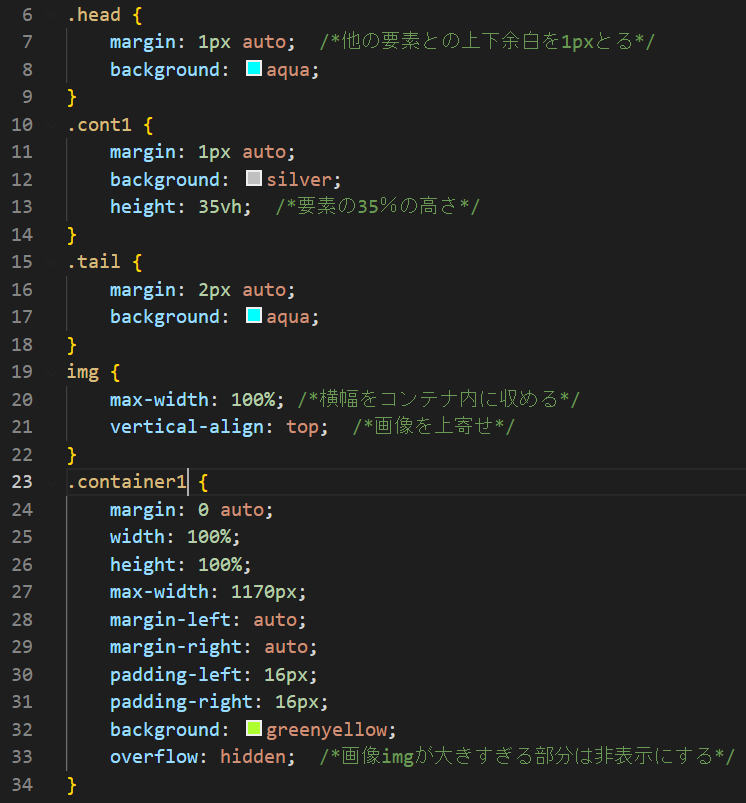Click line number 23 in the gutter
746x803 pixels.
tap(22, 482)
